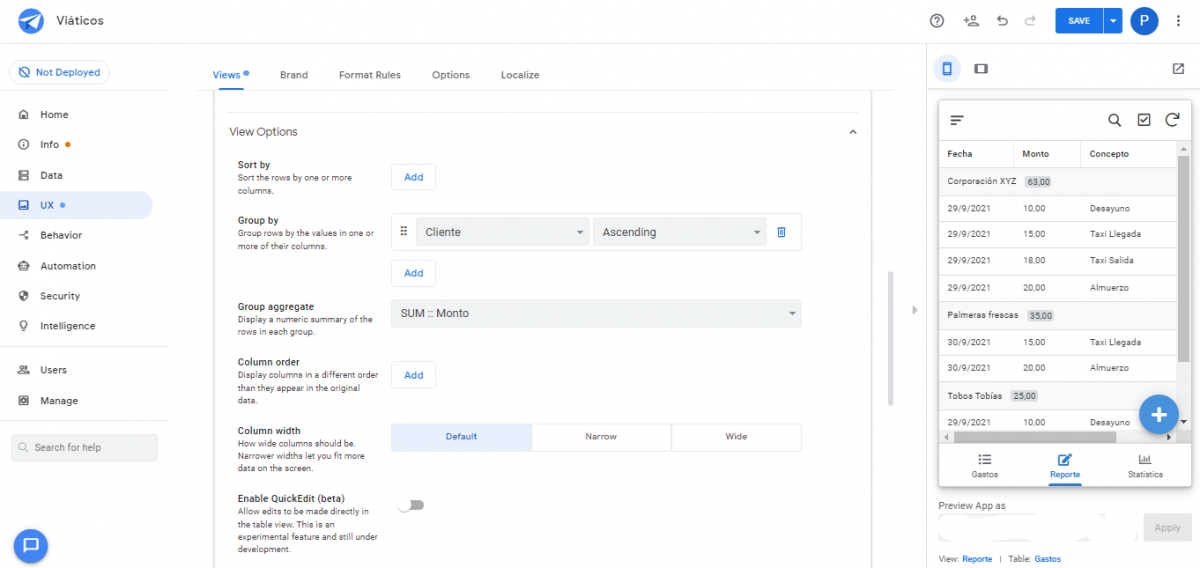This screenshot has height=568, width=1200.
Task: Open the chat support bubble
Action: [x=31, y=545]
